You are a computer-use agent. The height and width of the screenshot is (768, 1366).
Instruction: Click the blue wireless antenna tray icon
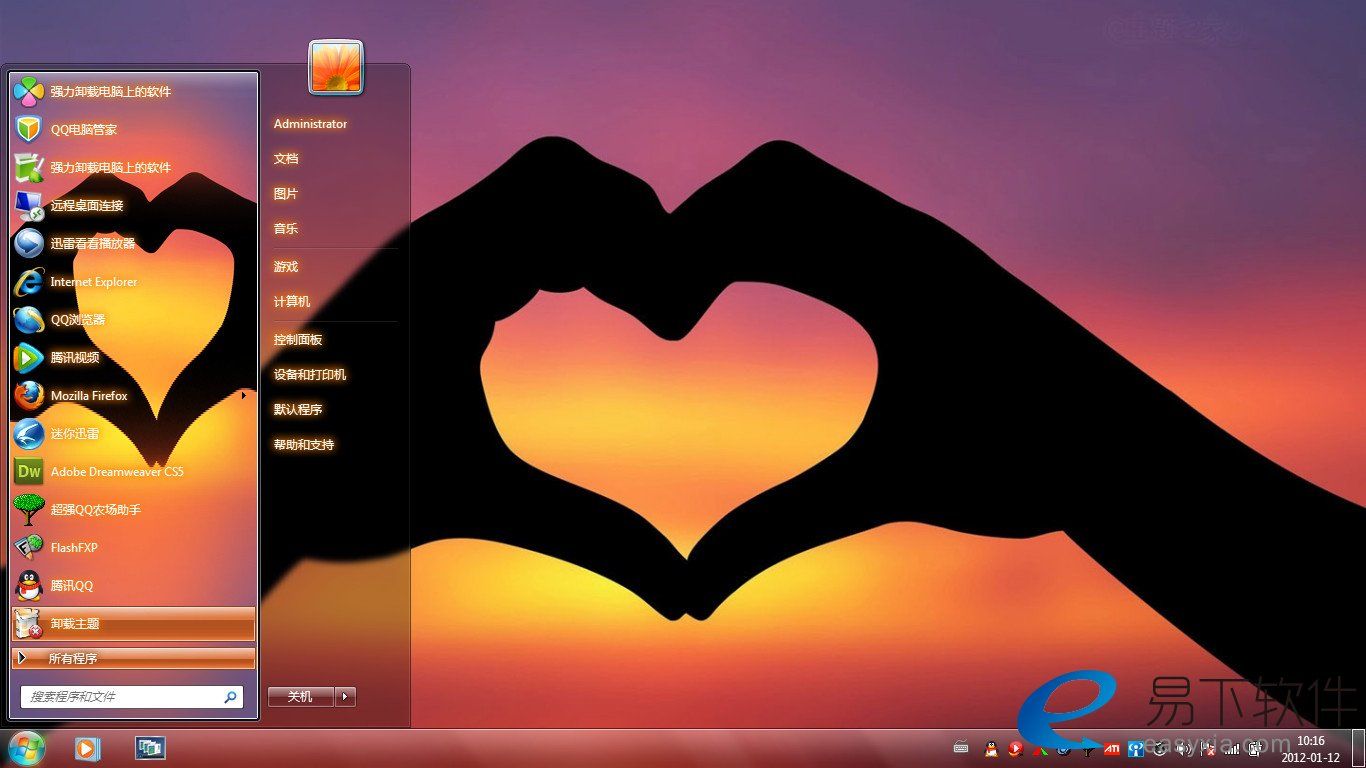tap(1136, 748)
